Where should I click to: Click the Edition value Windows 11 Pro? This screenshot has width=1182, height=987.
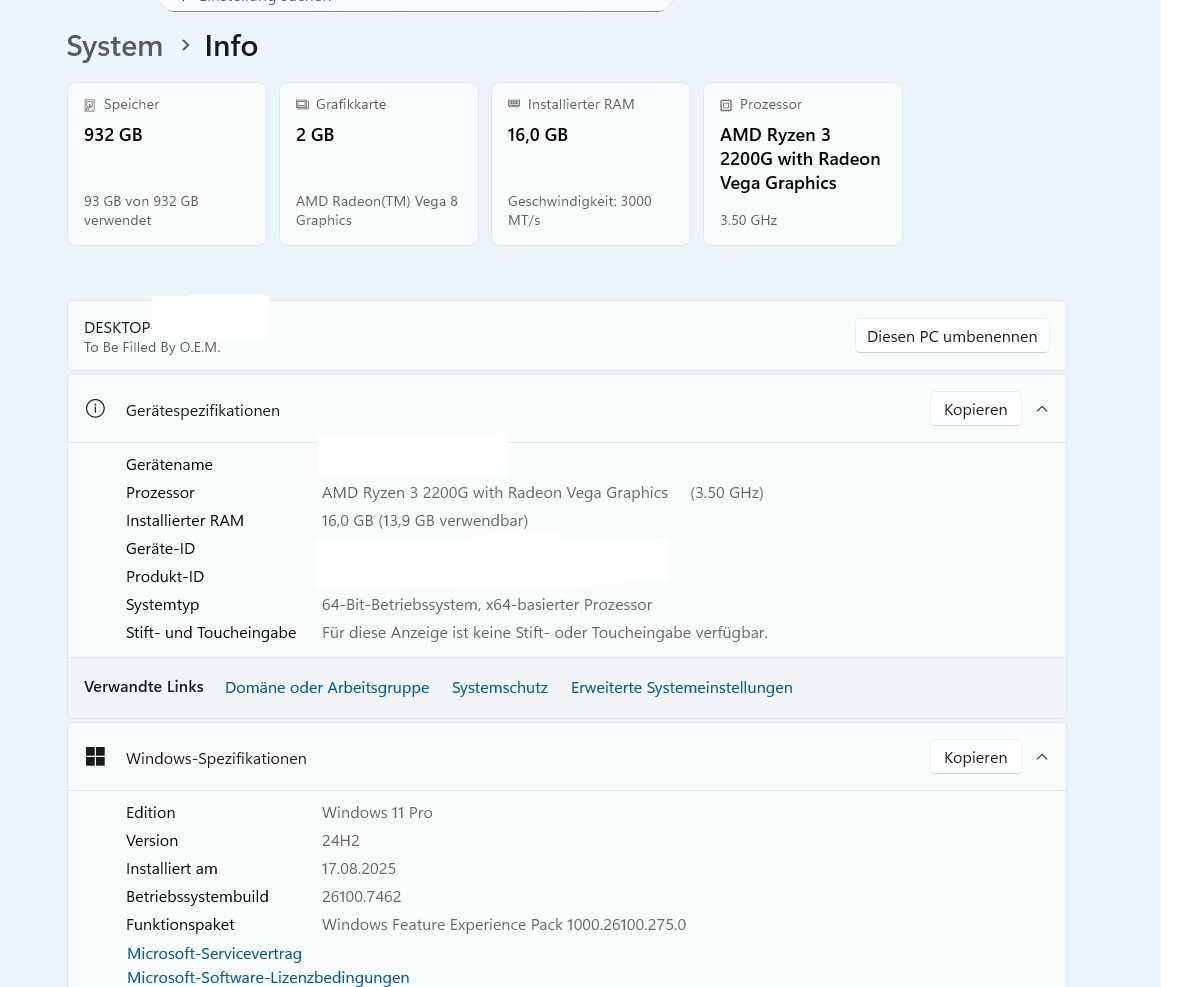[377, 812]
